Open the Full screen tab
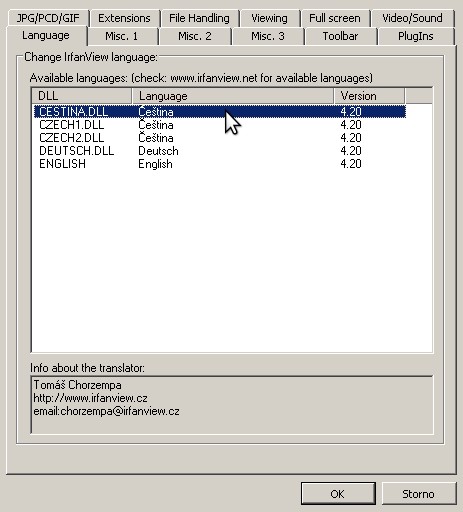Screen dimensions: 463x512 (x=335, y=18)
